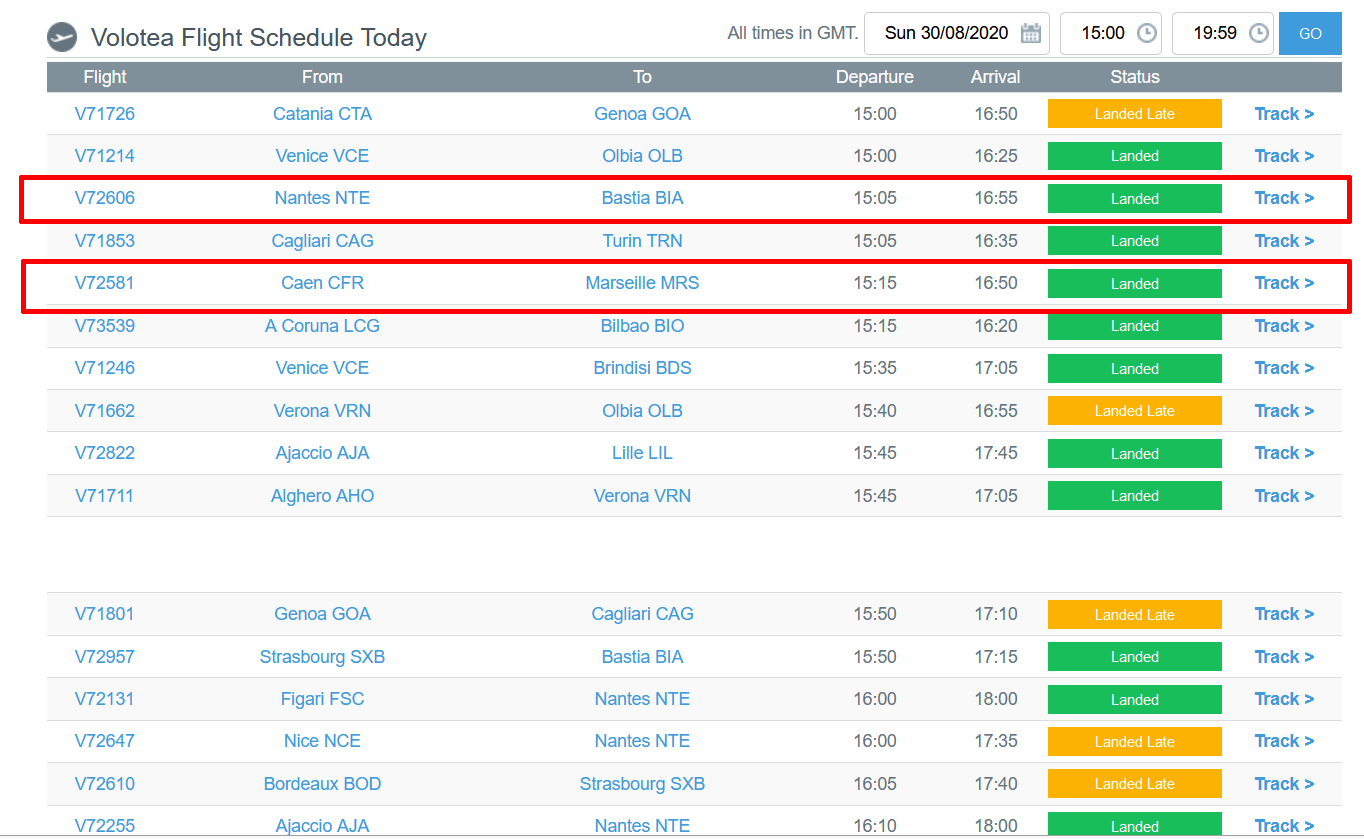Screen dimensions: 1364x839
Task: Track the Bordeaux to Strasbourg flight
Action: (1284, 784)
